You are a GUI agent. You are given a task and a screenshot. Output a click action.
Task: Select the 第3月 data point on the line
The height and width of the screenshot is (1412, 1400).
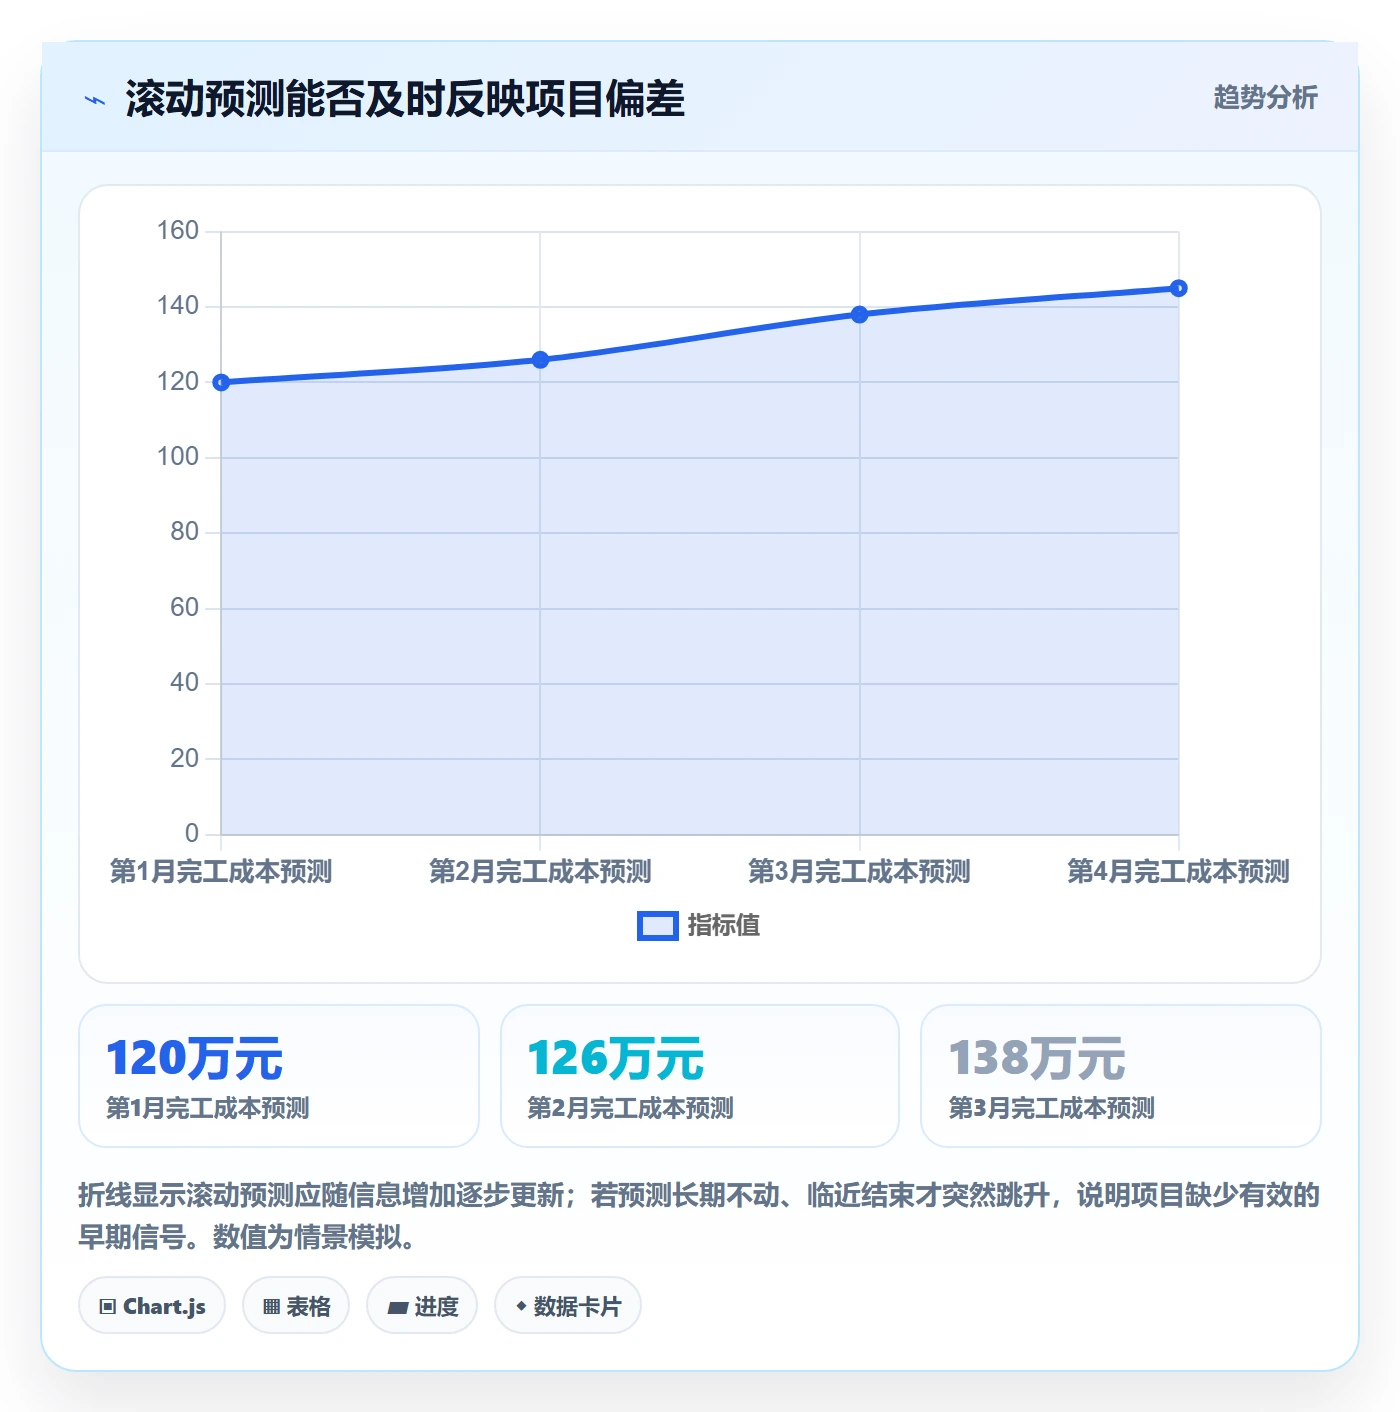pos(860,314)
